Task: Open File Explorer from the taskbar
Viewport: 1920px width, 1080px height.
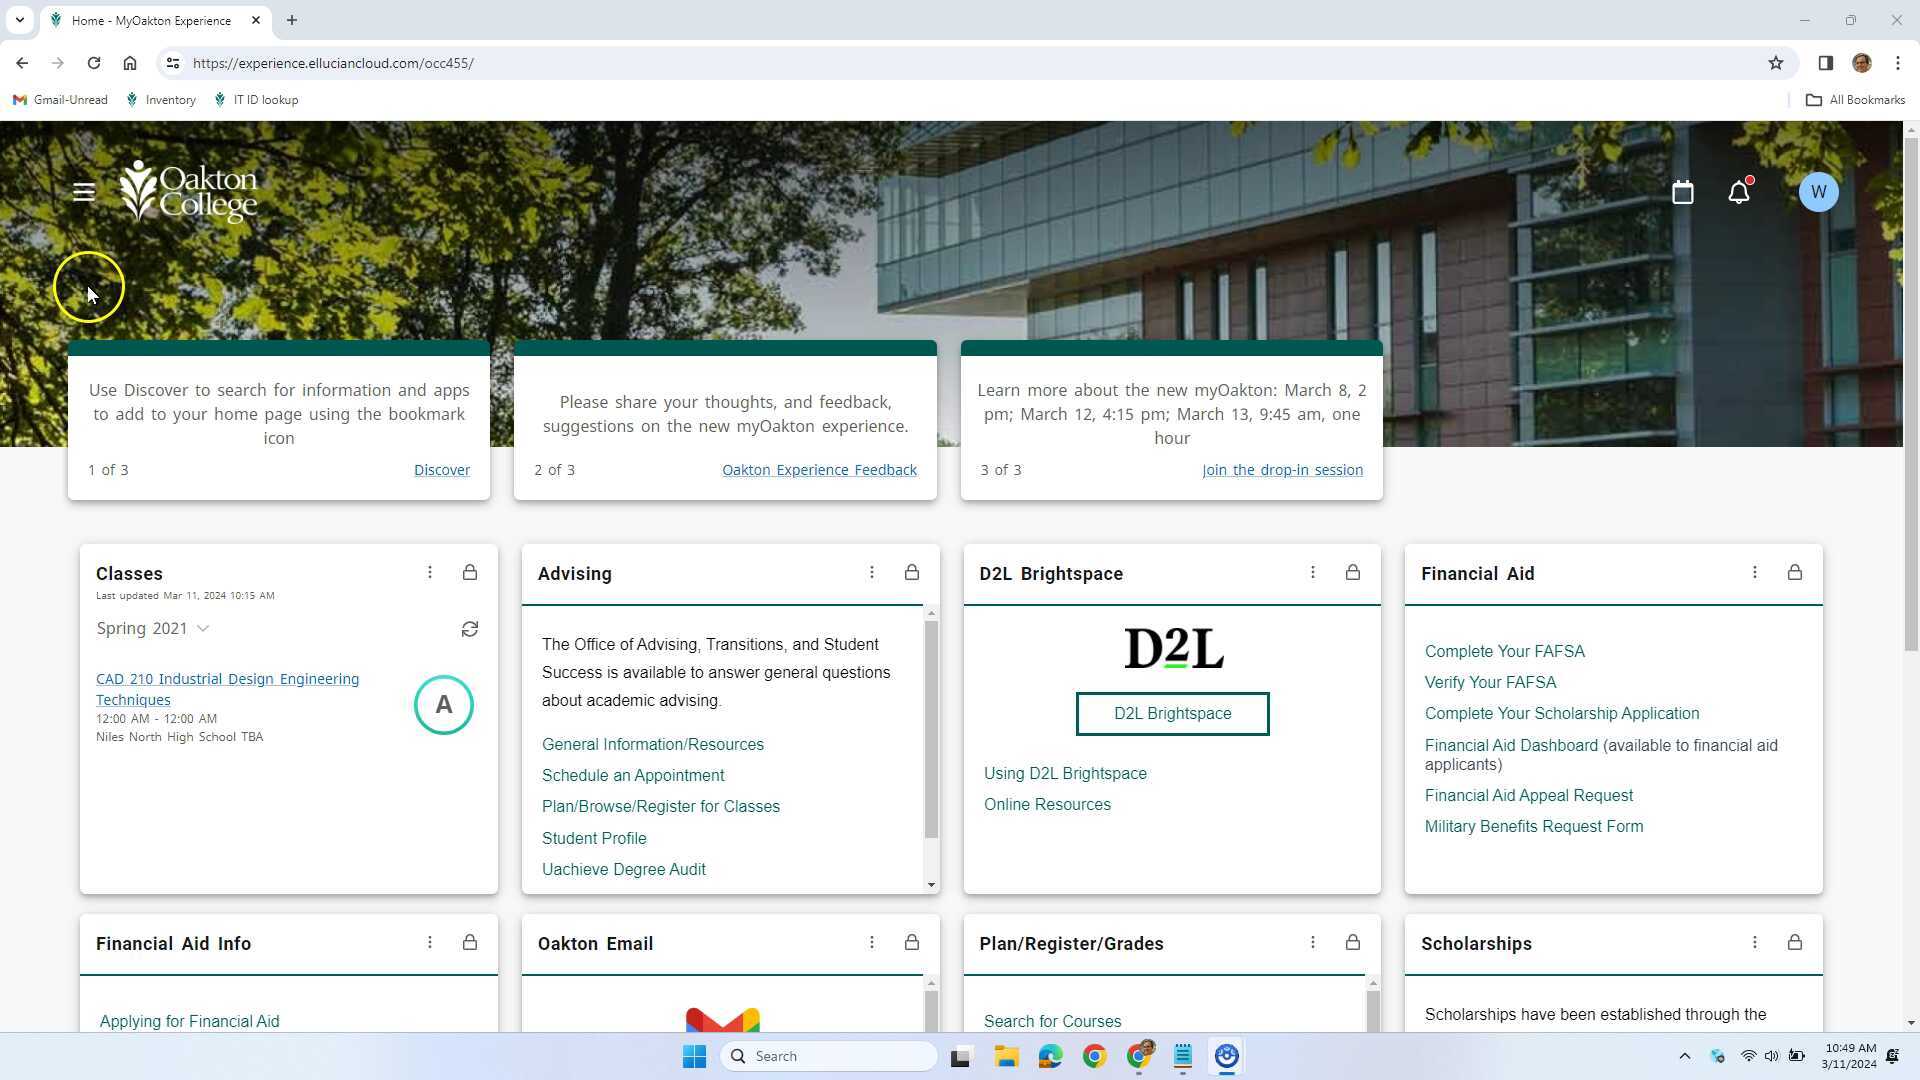Action: (1006, 1056)
